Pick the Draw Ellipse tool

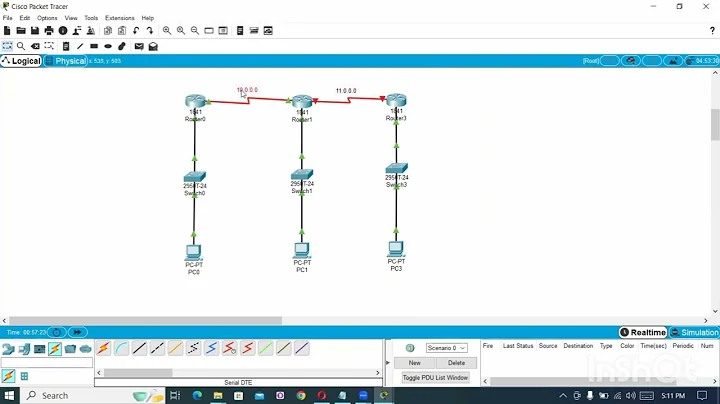coord(108,46)
